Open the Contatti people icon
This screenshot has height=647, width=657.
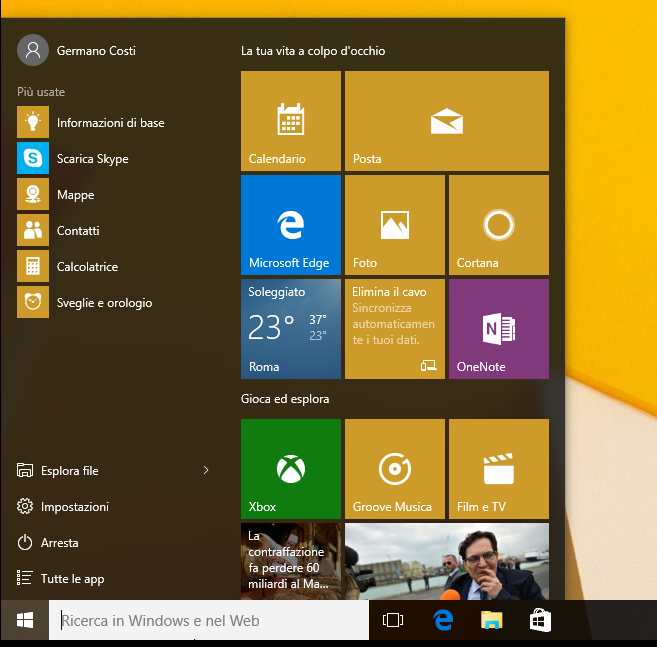33,230
